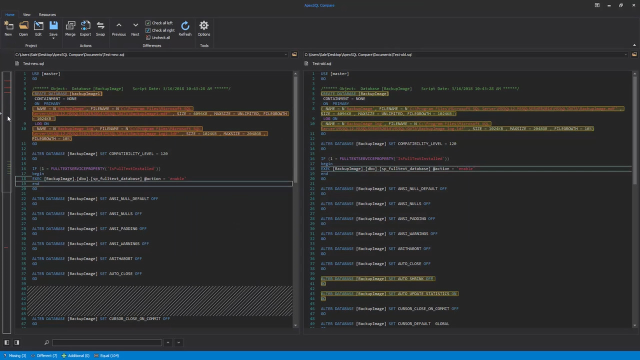This screenshot has width=640, height=360.
Task: Click CREATE DATABASE line in right pane
Action: 355,93
